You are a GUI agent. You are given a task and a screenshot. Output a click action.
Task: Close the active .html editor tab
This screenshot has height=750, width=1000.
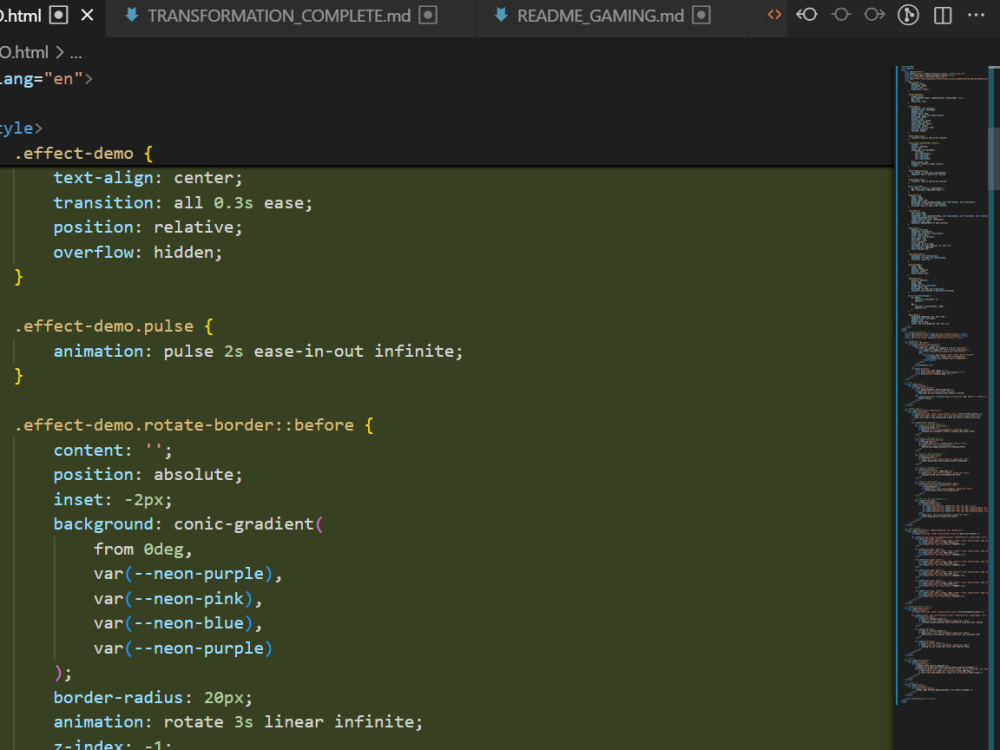[87, 15]
